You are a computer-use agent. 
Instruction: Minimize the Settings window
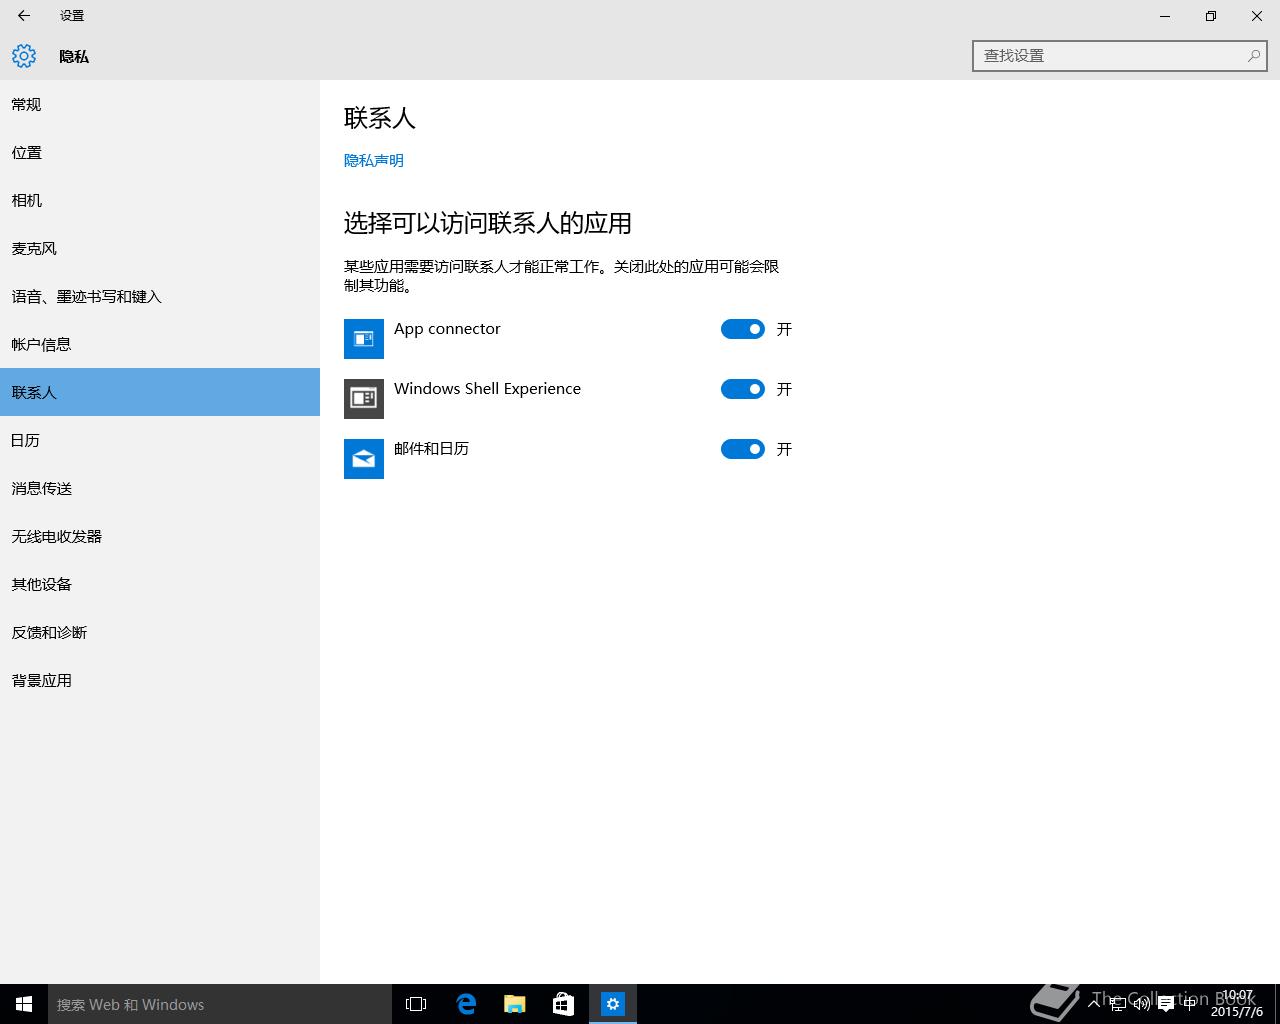pos(1165,16)
